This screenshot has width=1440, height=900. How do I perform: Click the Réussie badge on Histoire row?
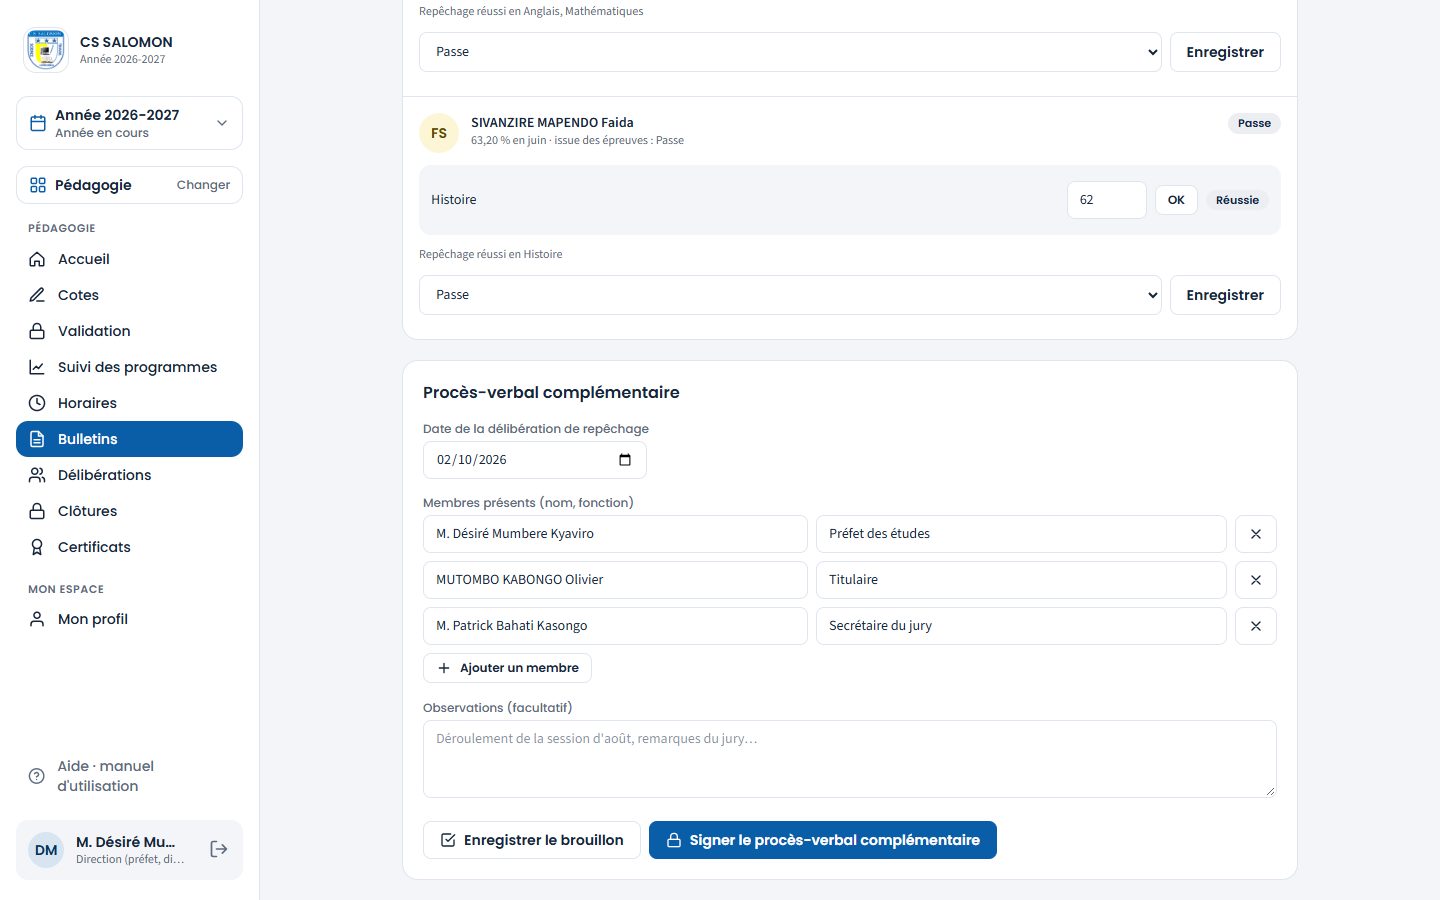(1237, 200)
